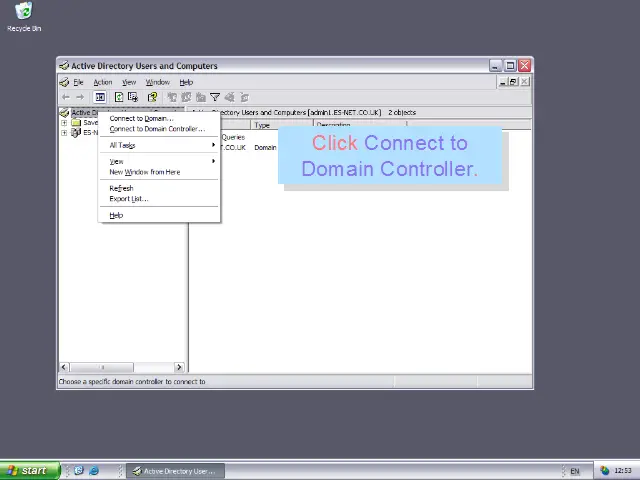Screen dimensions: 640x480
Task: Expand the ES-NET domain tree node
Action: tap(64, 133)
